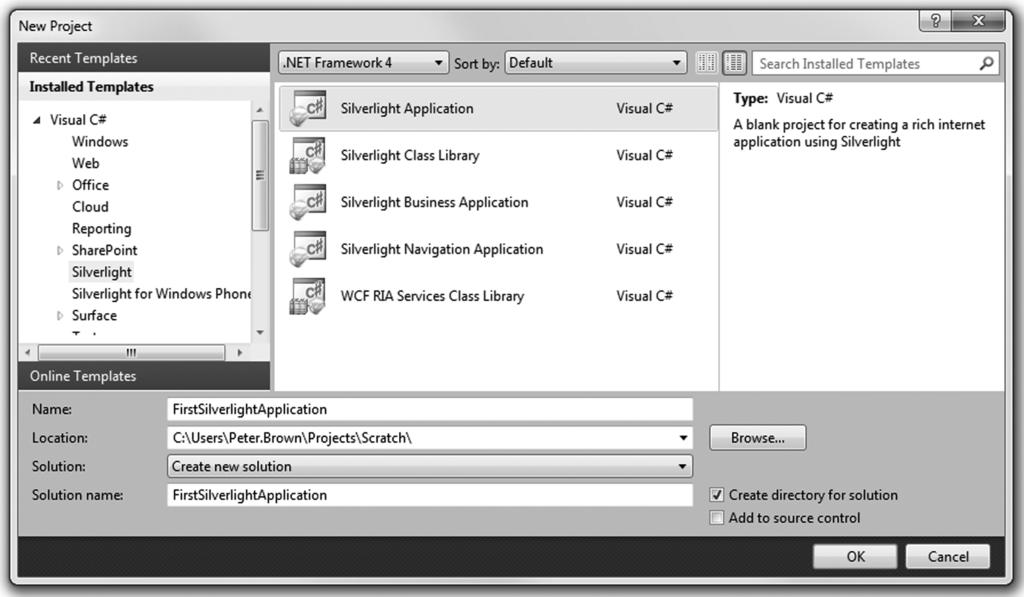Screen dimensions: 1024x597
Task: Open the Sort by Default dropdown
Action: (596, 63)
